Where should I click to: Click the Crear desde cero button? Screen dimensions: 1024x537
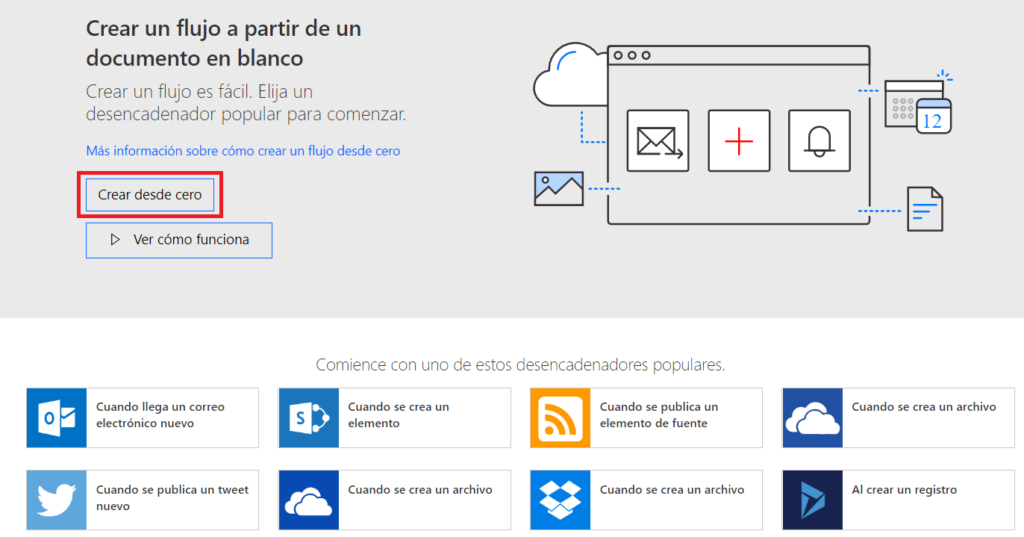click(x=150, y=195)
